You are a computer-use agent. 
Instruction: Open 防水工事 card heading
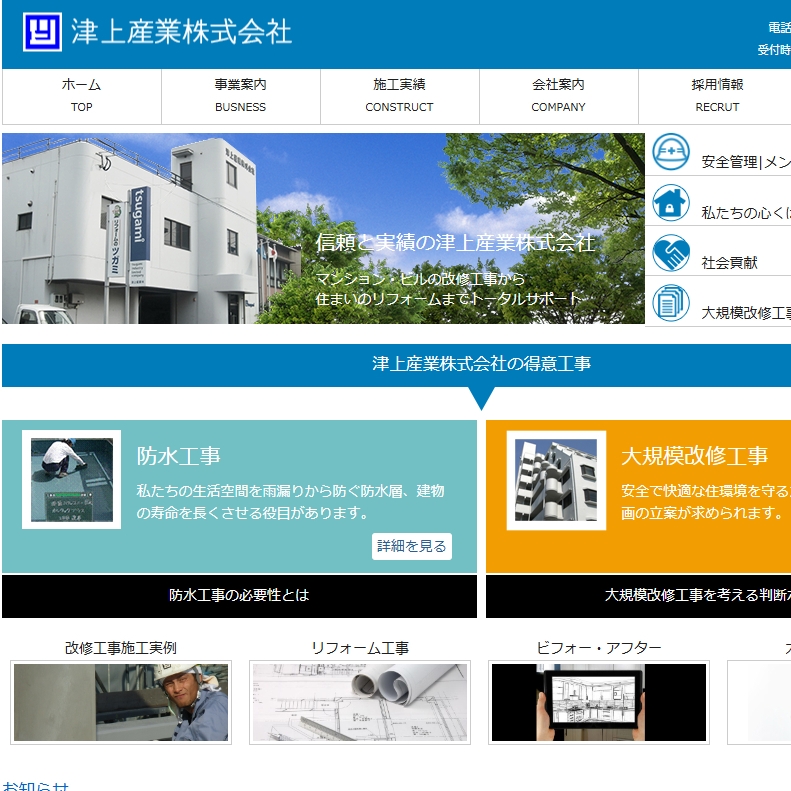179,456
